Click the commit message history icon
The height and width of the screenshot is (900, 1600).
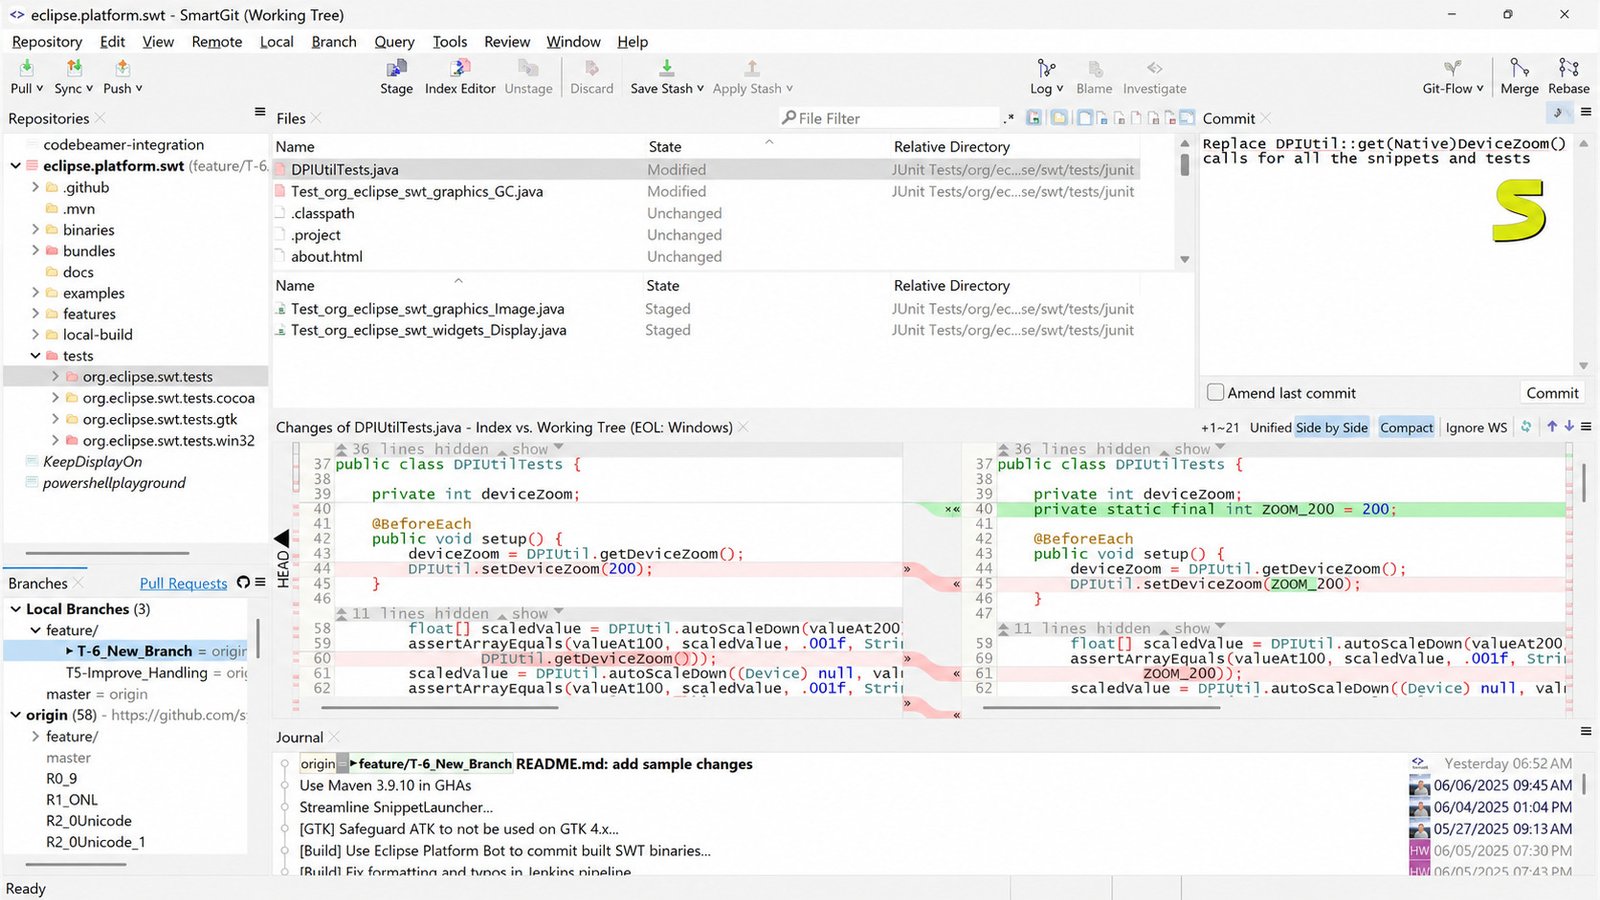pos(1557,112)
